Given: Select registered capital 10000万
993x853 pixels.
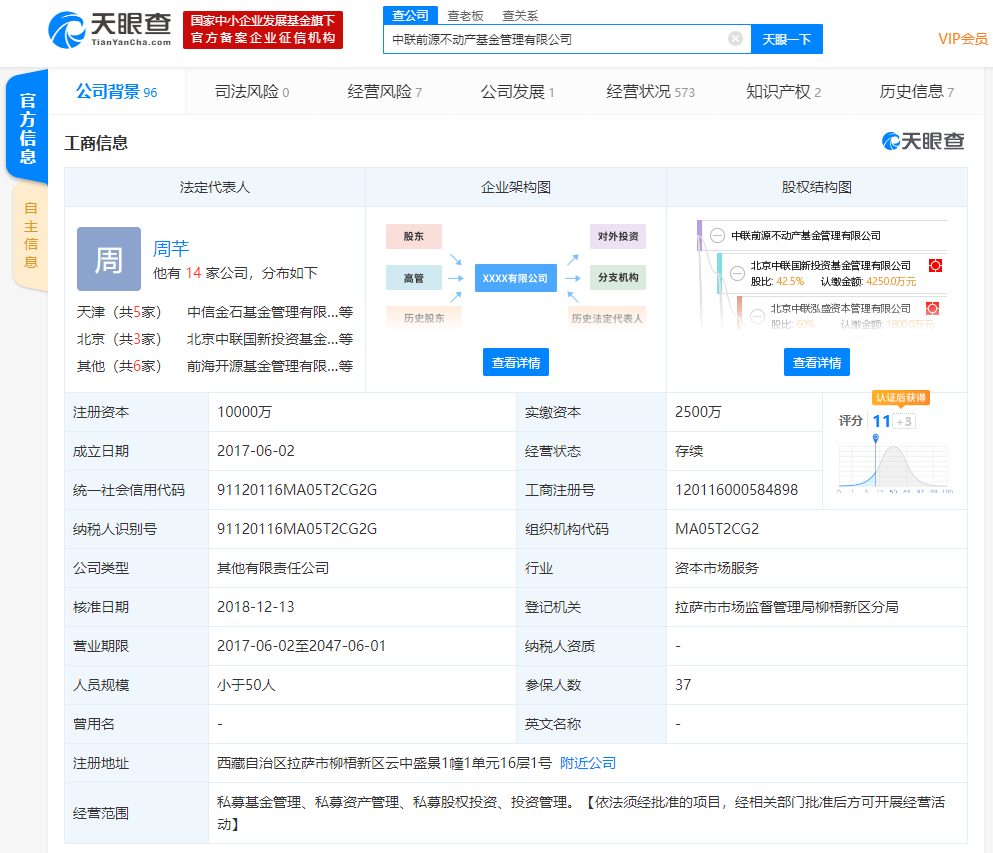Looking at the screenshot, I should coord(244,412).
